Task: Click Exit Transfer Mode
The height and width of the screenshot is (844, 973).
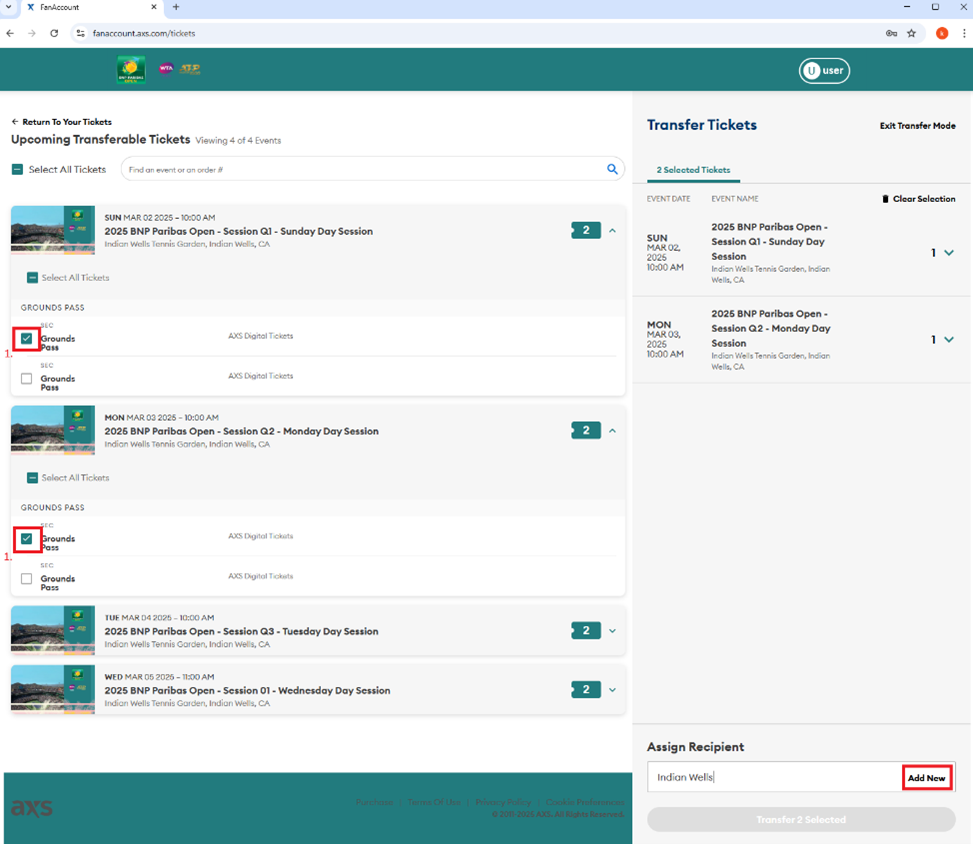Action: (917, 126)
